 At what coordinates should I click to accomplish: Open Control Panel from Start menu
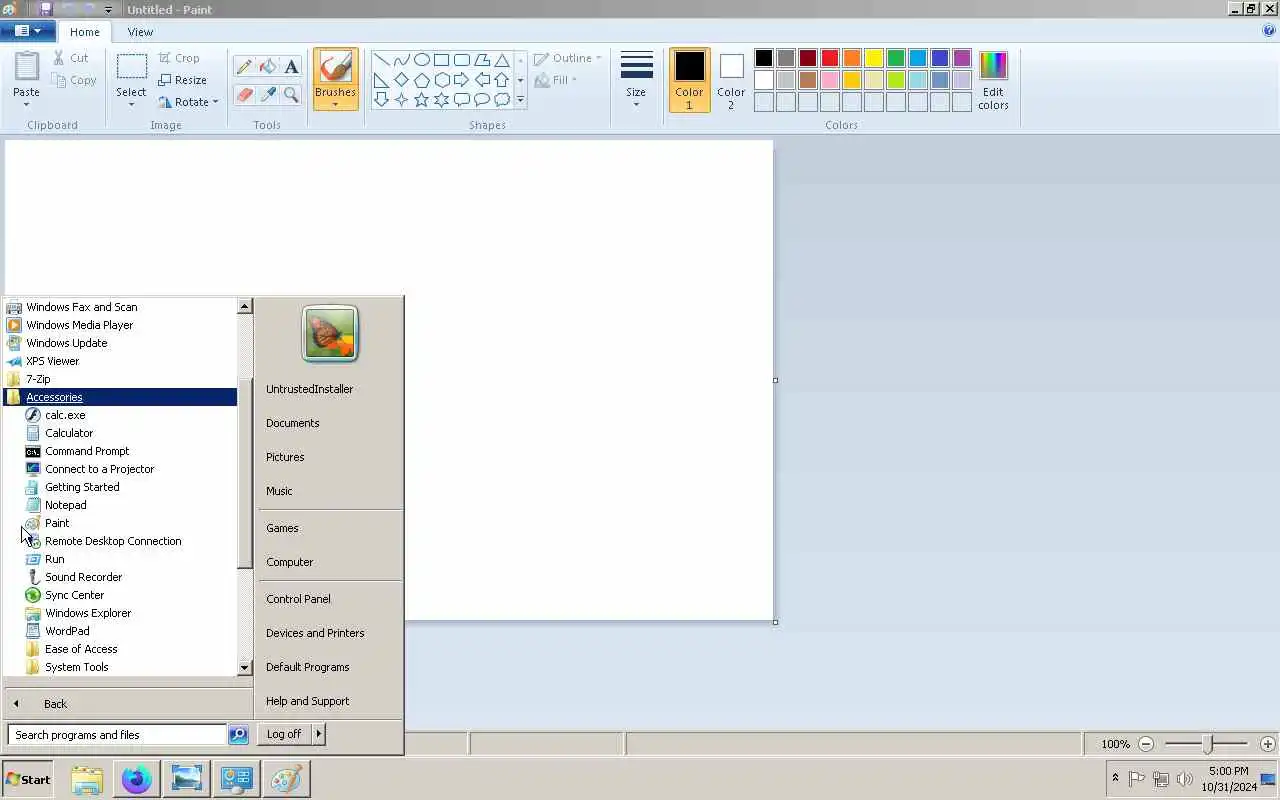[298, 599]
